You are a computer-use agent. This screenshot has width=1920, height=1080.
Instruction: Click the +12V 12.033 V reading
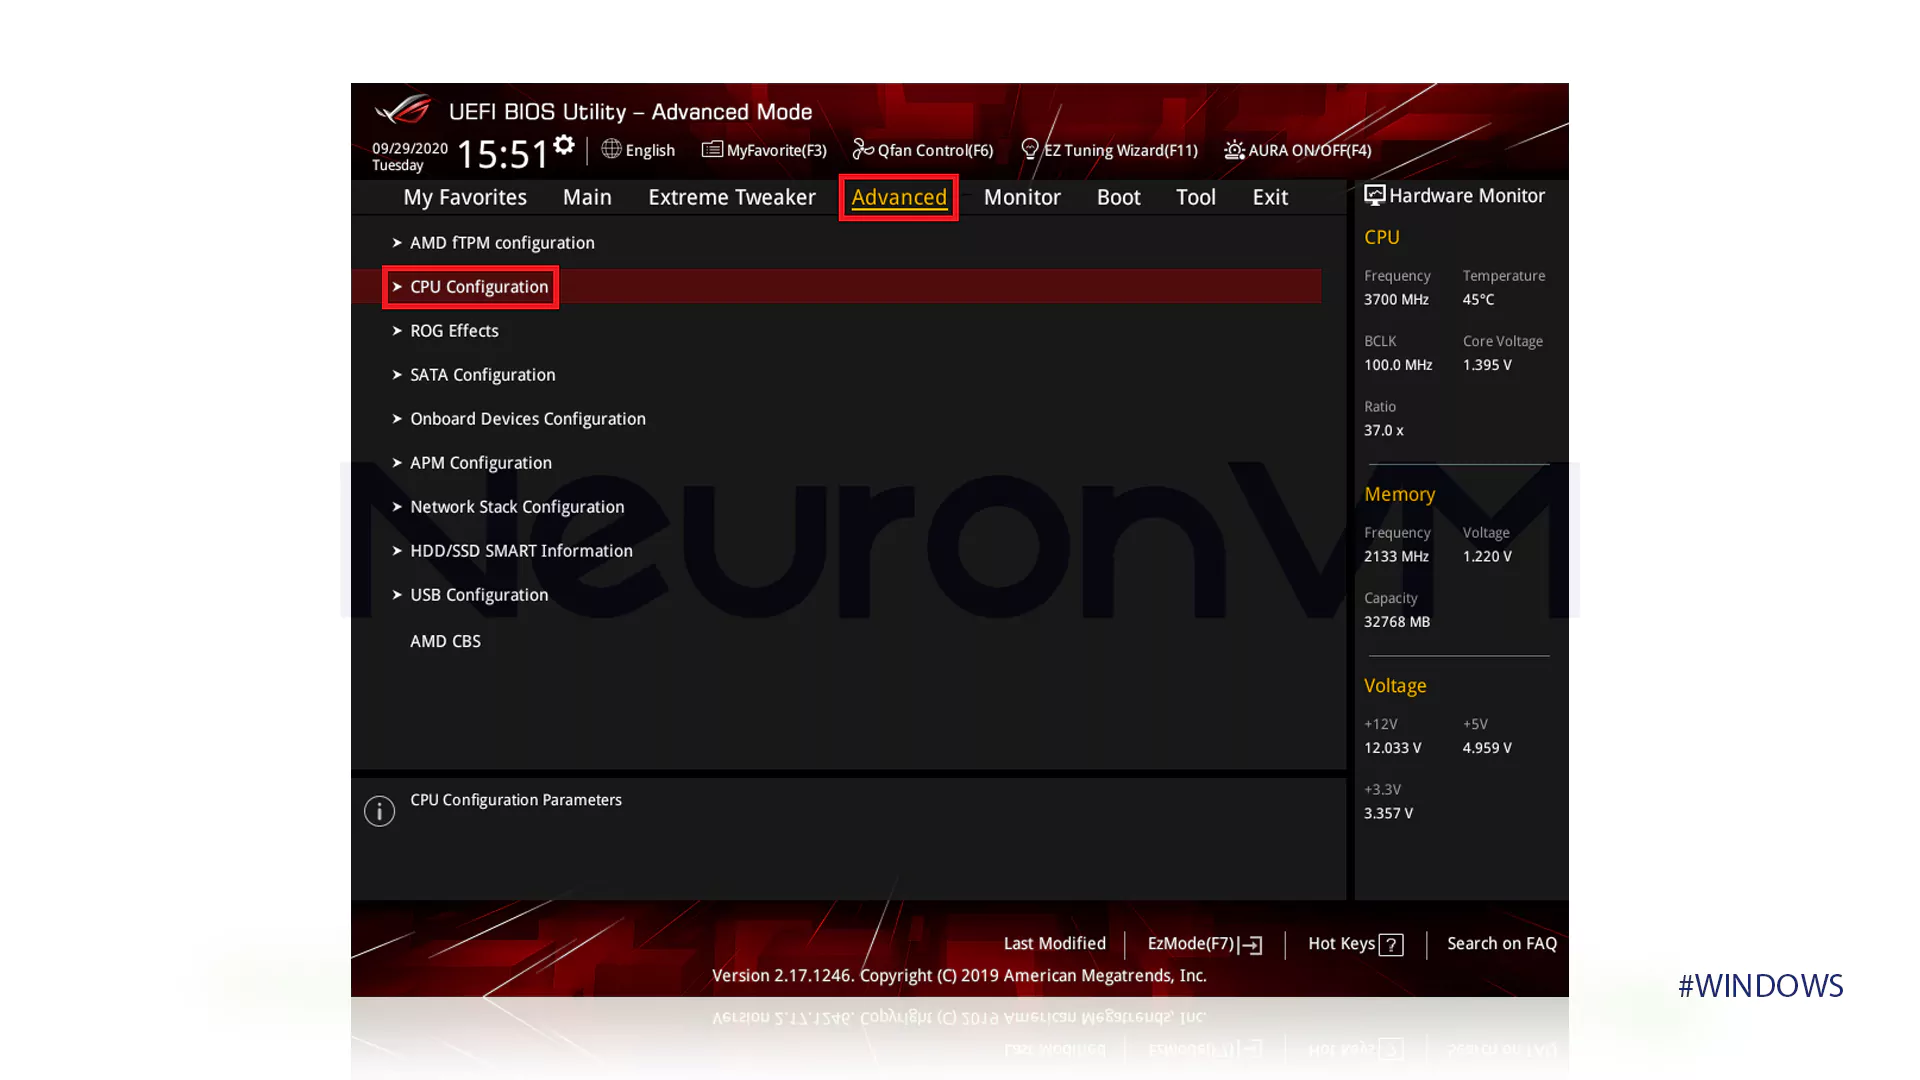pyautogui.click(x=1392, y=748)
